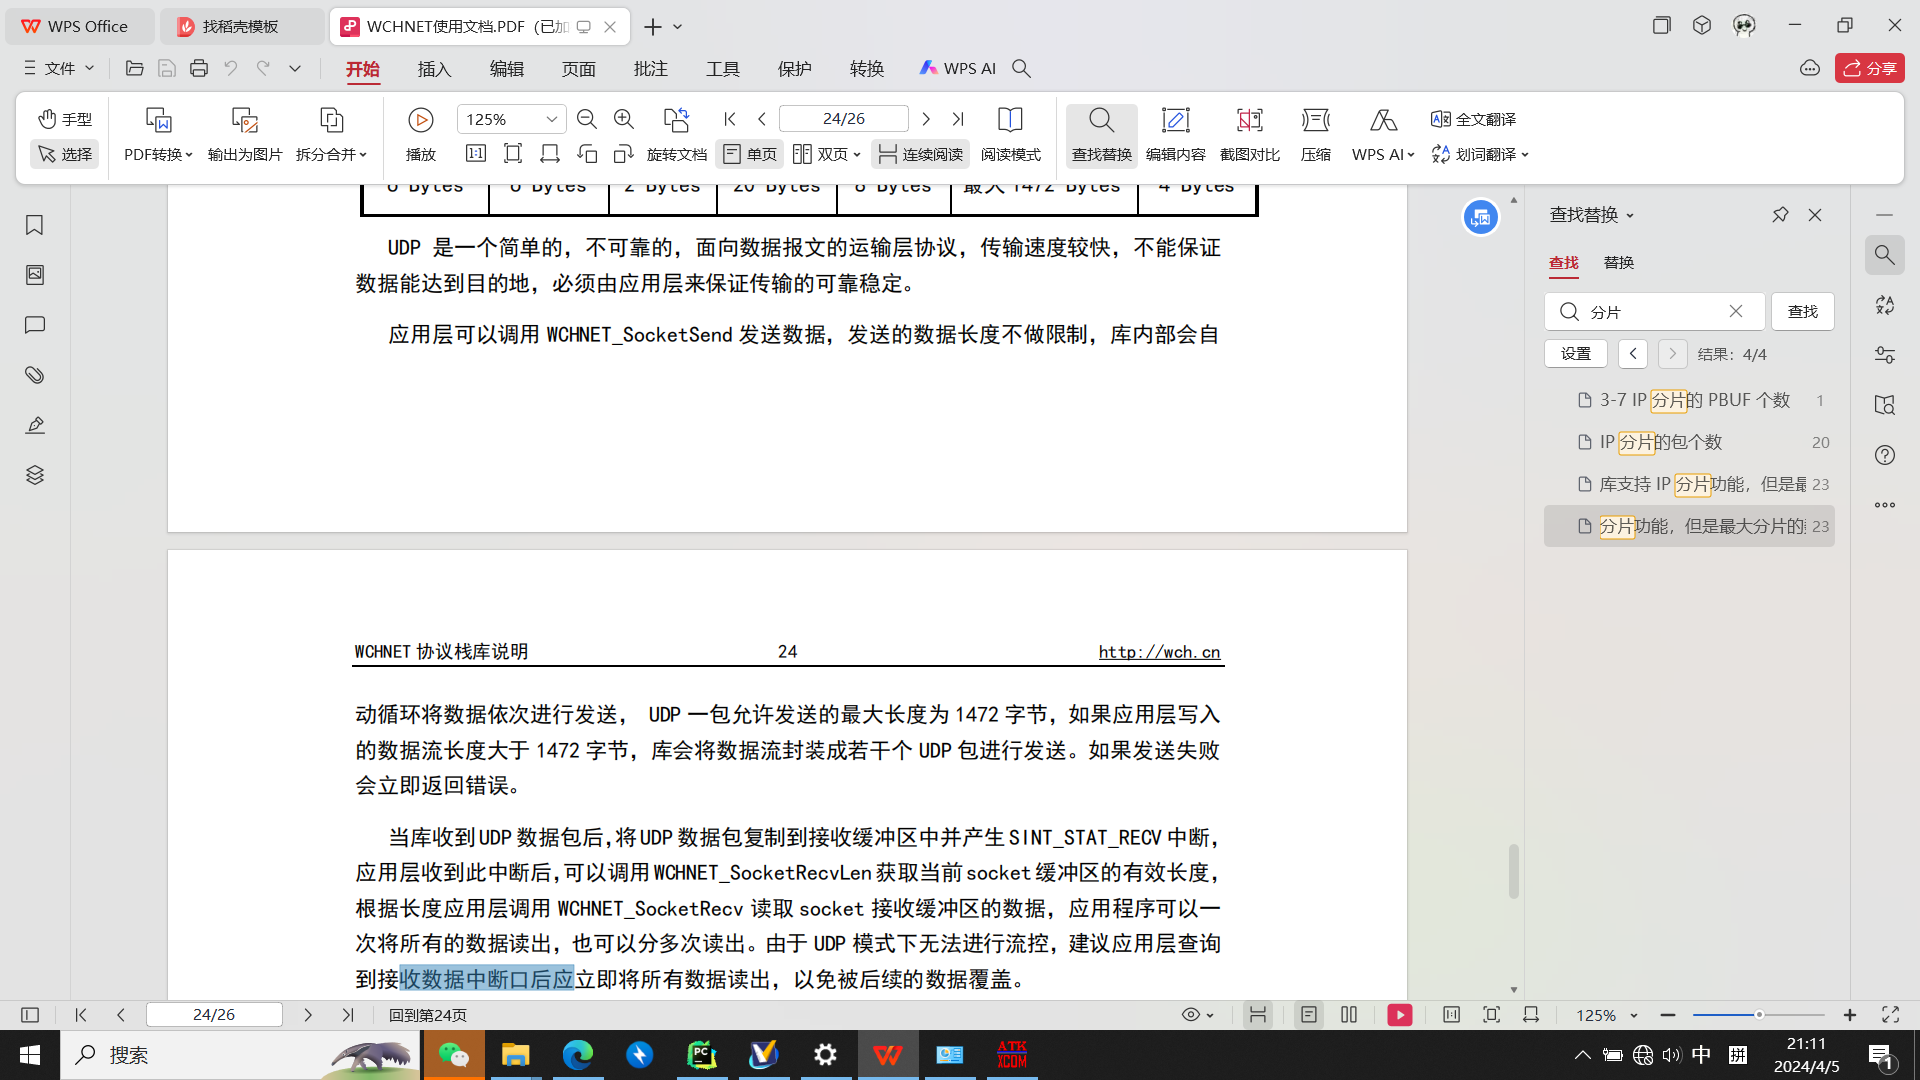Switch to the 替换 tab in search panel
This screenshot has width=1920, height=1080.
(x=1619, y=262)
